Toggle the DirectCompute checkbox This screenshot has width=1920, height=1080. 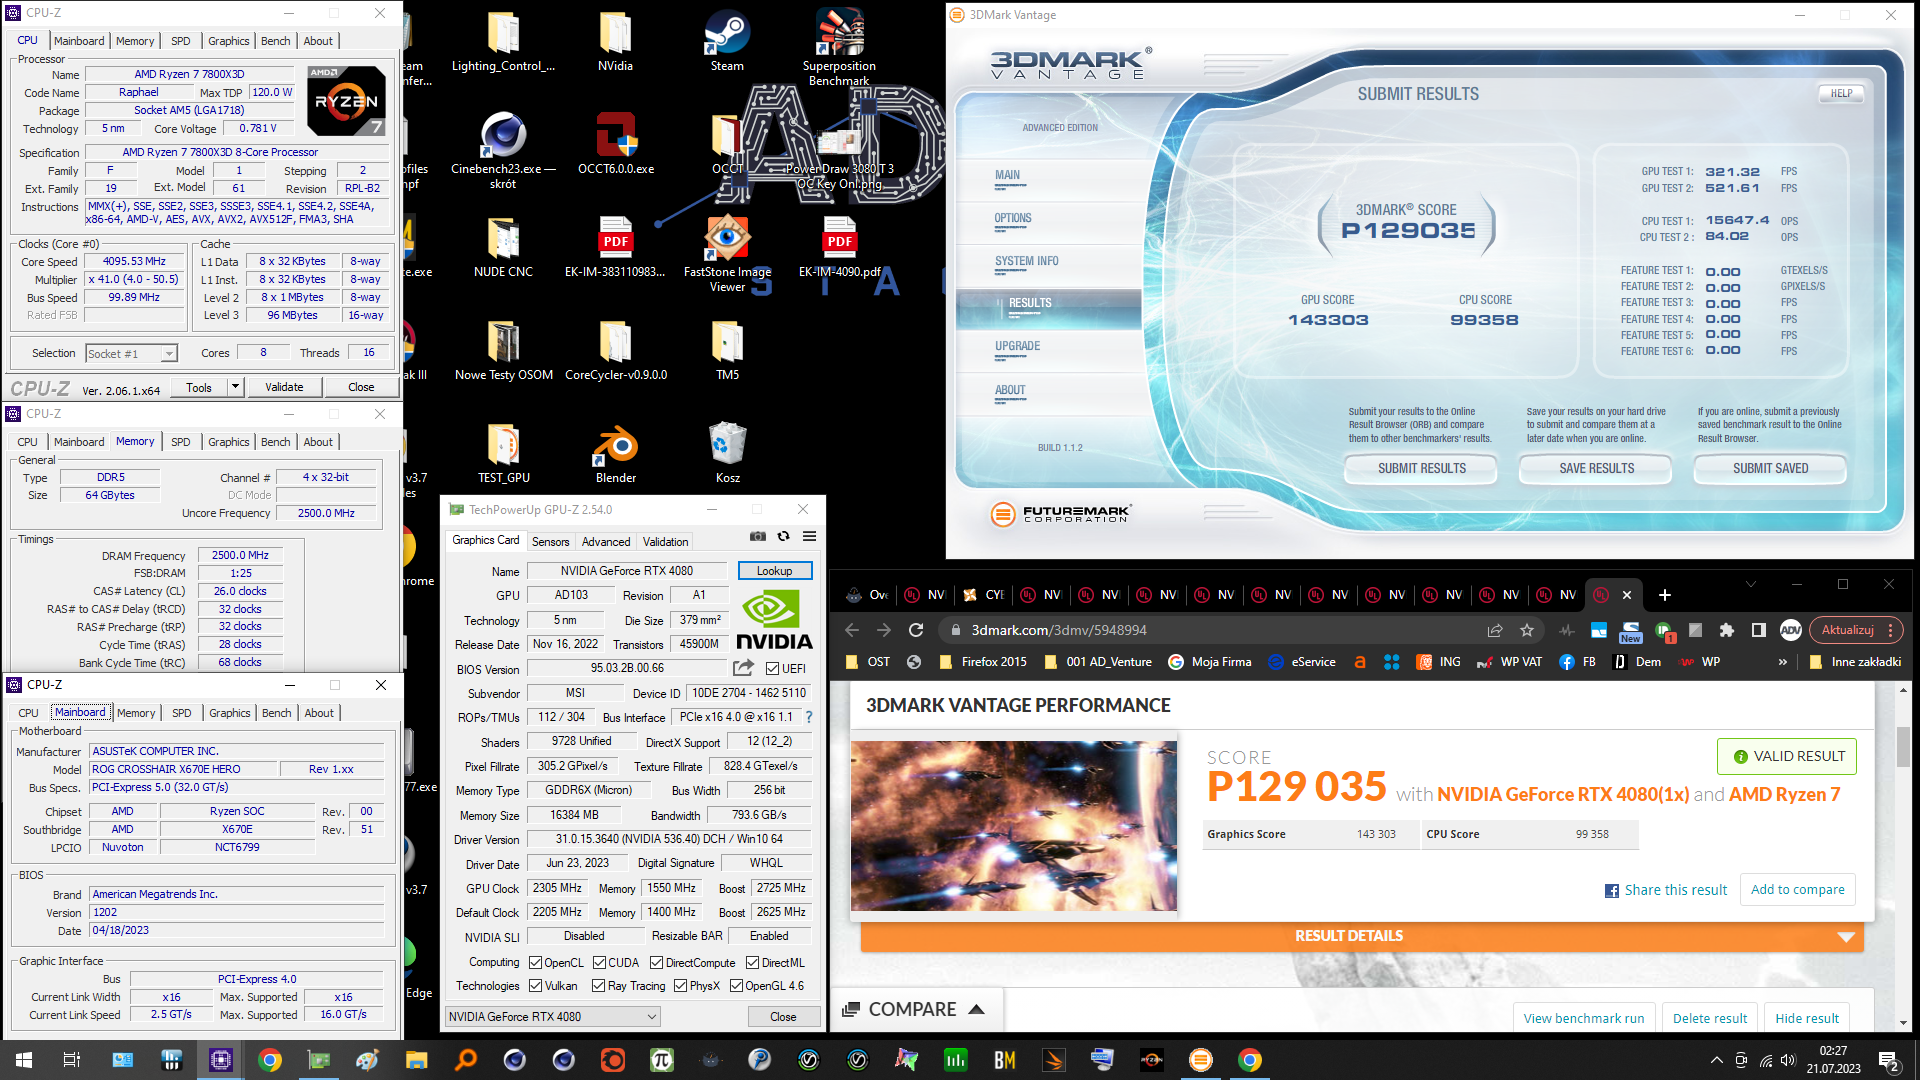[x=656, y=963]
